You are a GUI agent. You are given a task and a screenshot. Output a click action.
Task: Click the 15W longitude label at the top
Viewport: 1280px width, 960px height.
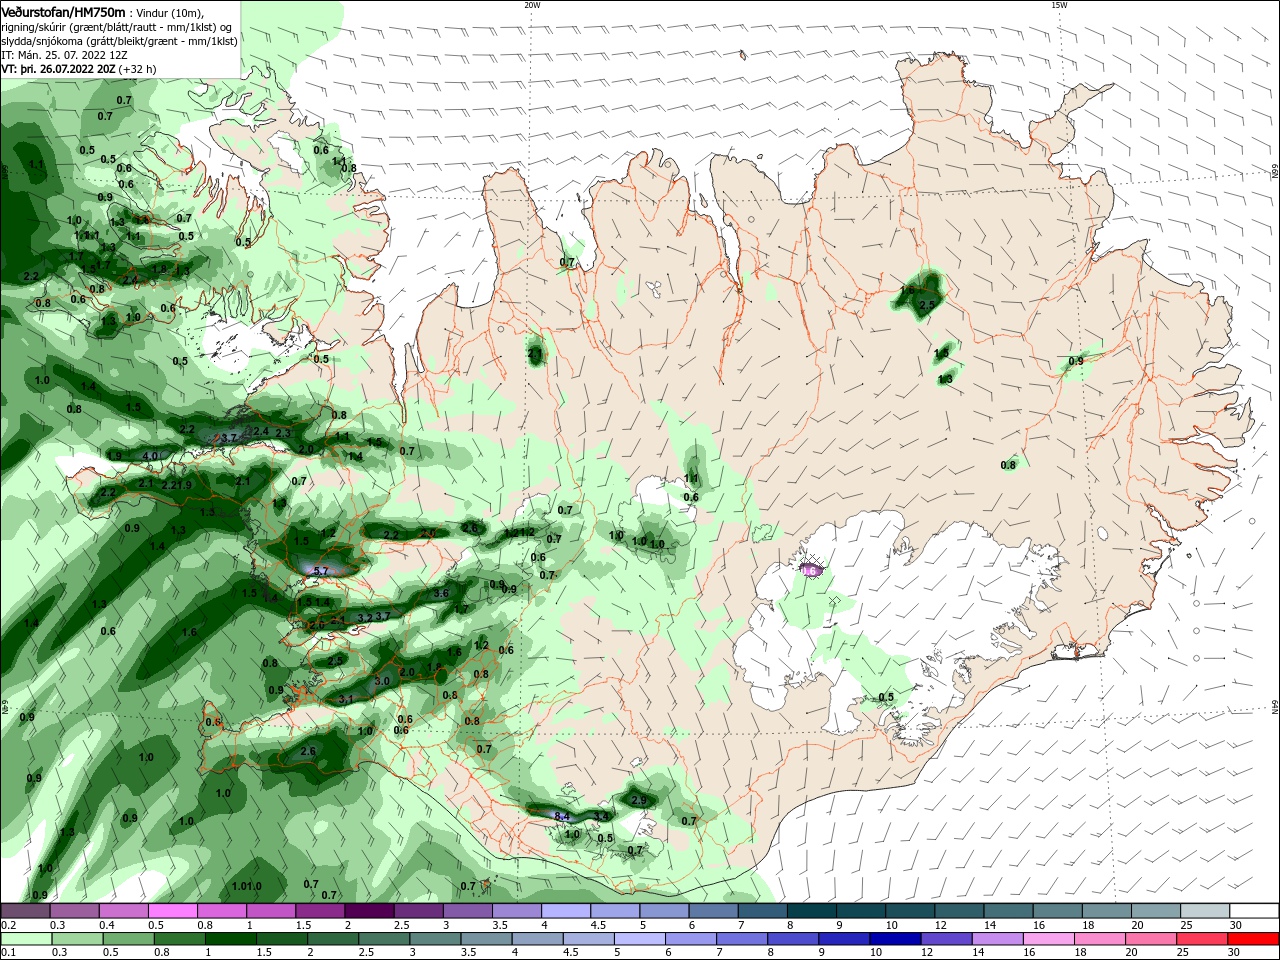click(x=1058, y=5)
